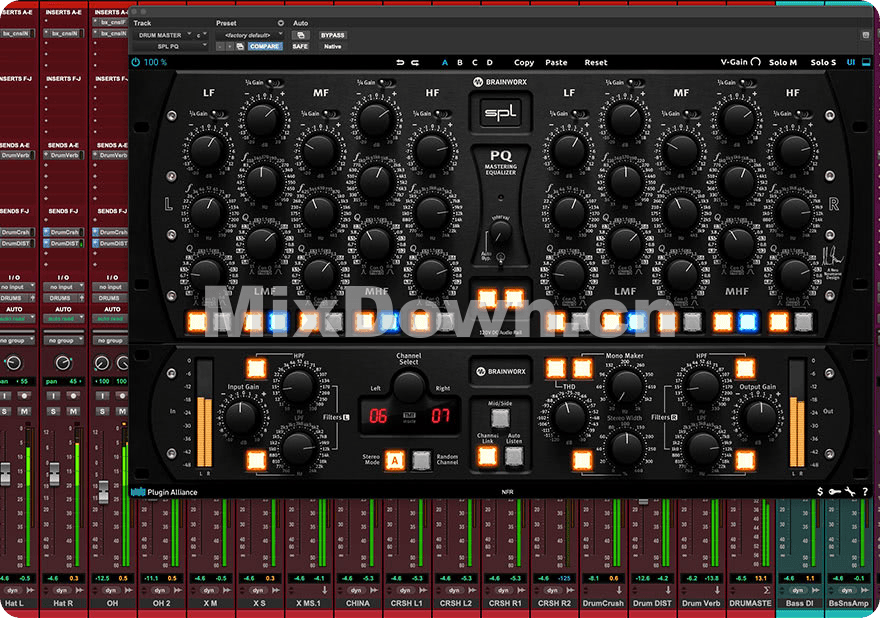
Task: Select settings slot C
Action: tap(475, 62)
